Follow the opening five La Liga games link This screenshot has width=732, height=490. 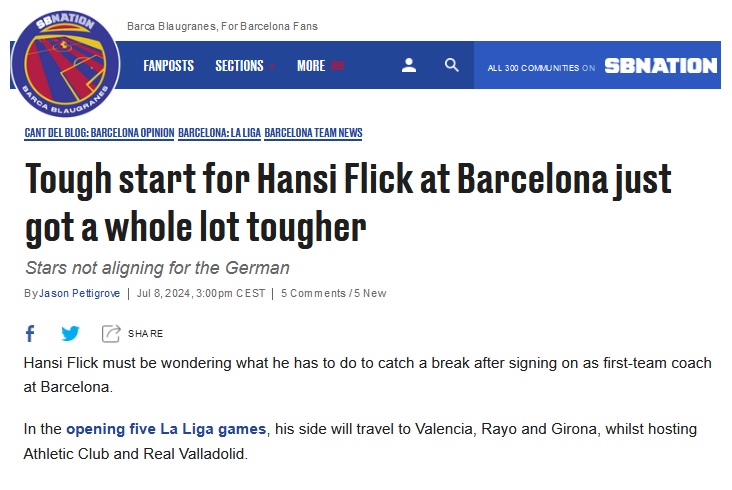pos(166,429)
